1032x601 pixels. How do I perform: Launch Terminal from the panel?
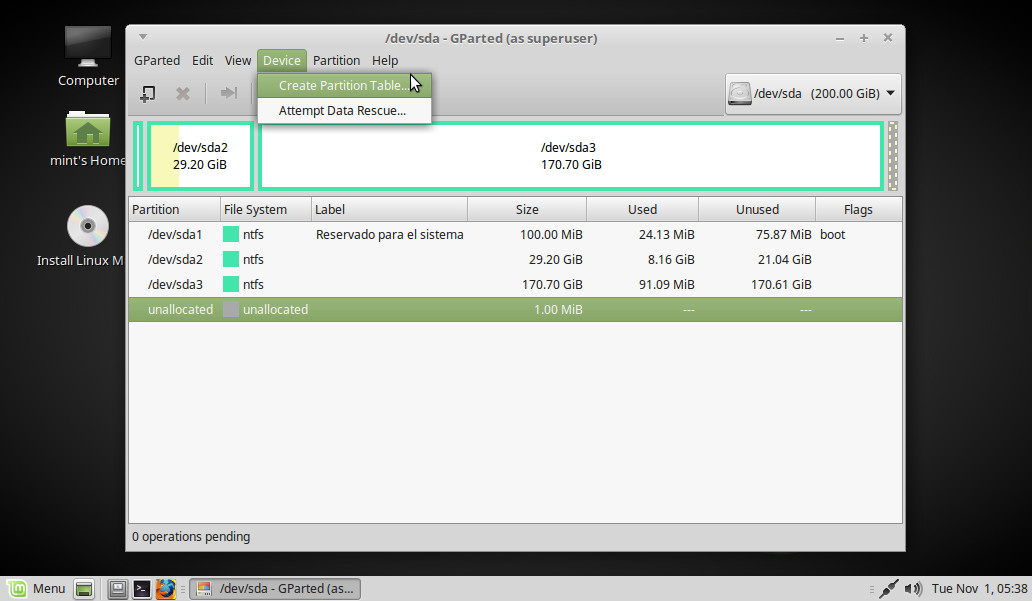coord(143,589)
